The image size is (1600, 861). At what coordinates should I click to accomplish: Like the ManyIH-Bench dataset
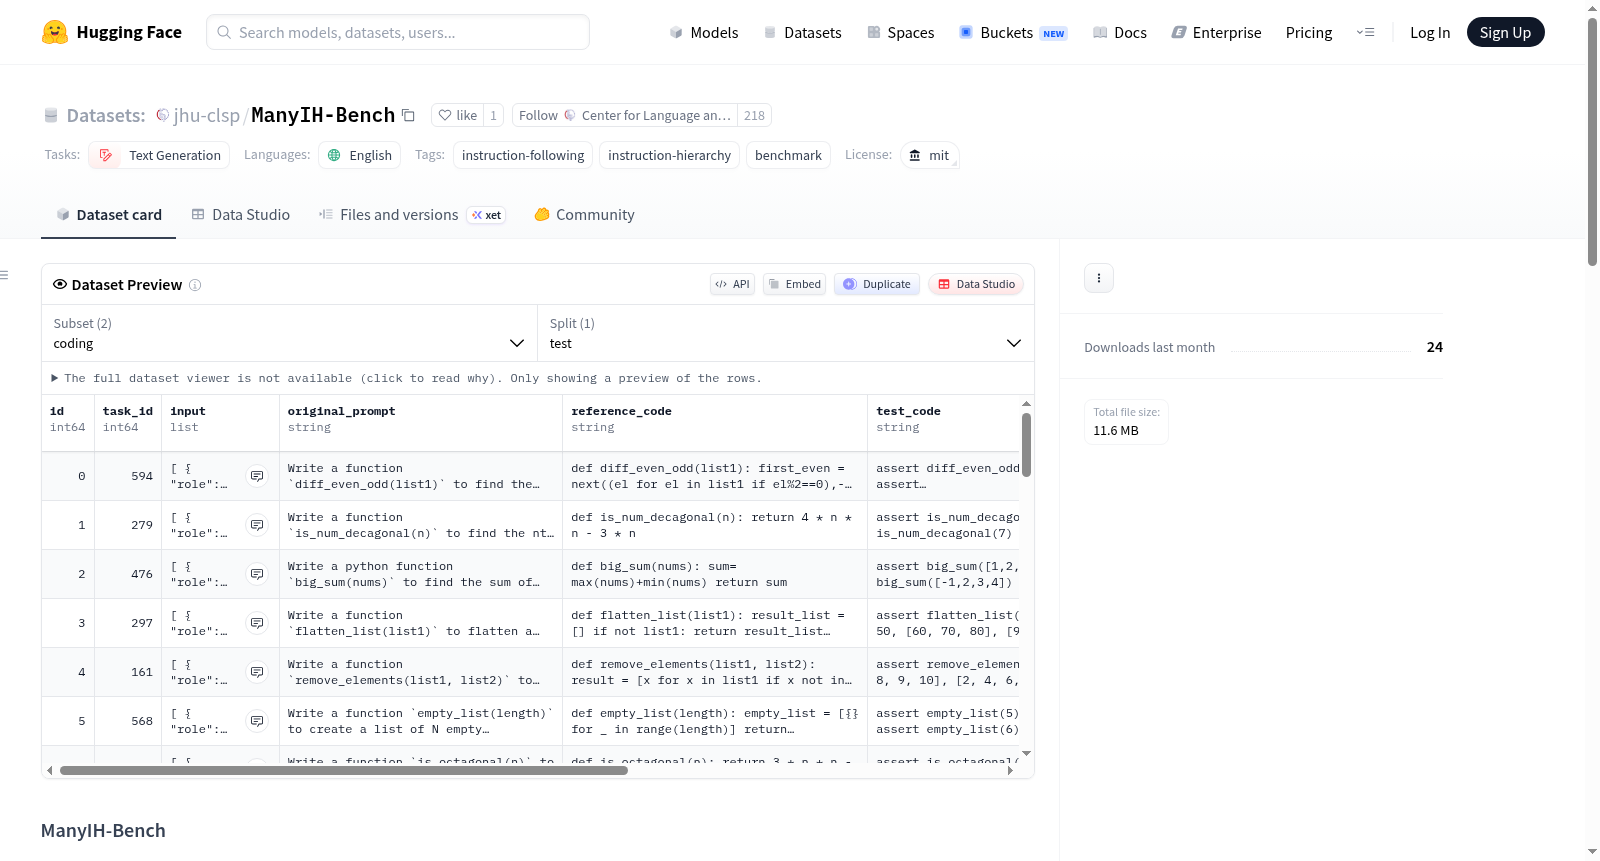tap(458, 115)
